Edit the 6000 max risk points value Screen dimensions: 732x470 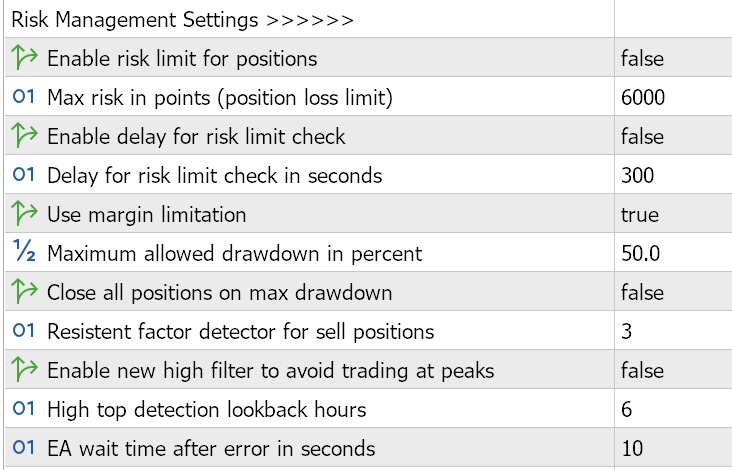pos(673,97)
